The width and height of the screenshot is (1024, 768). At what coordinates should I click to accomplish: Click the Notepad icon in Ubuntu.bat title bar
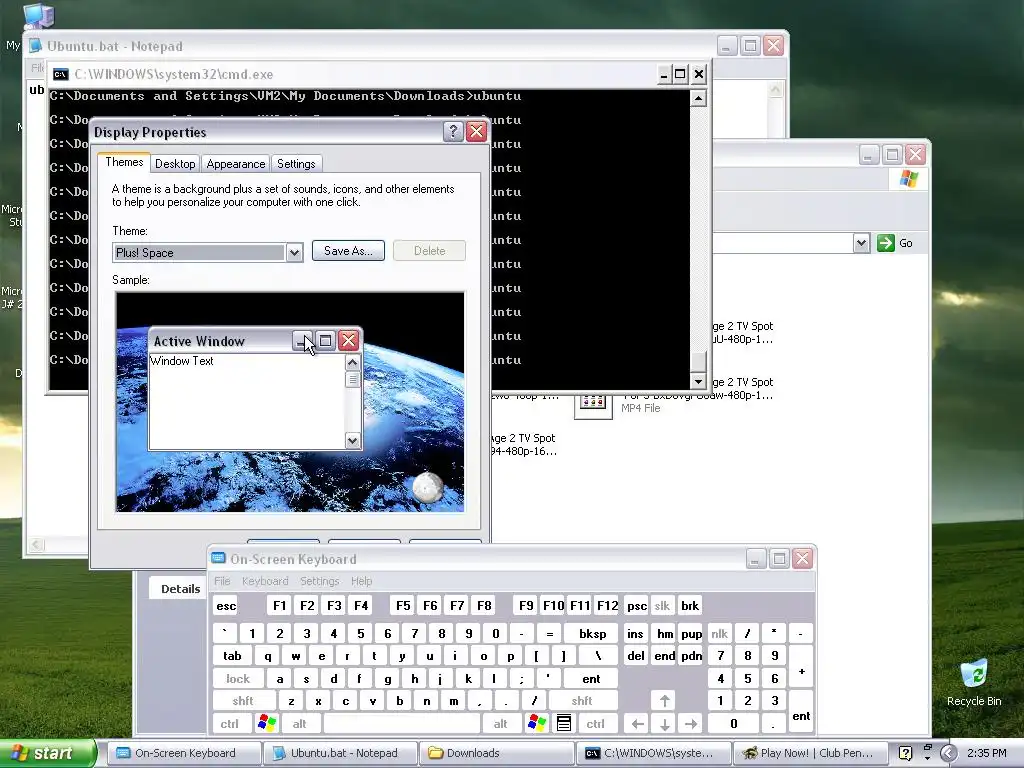pyautogui.click(x=35, y=46)
